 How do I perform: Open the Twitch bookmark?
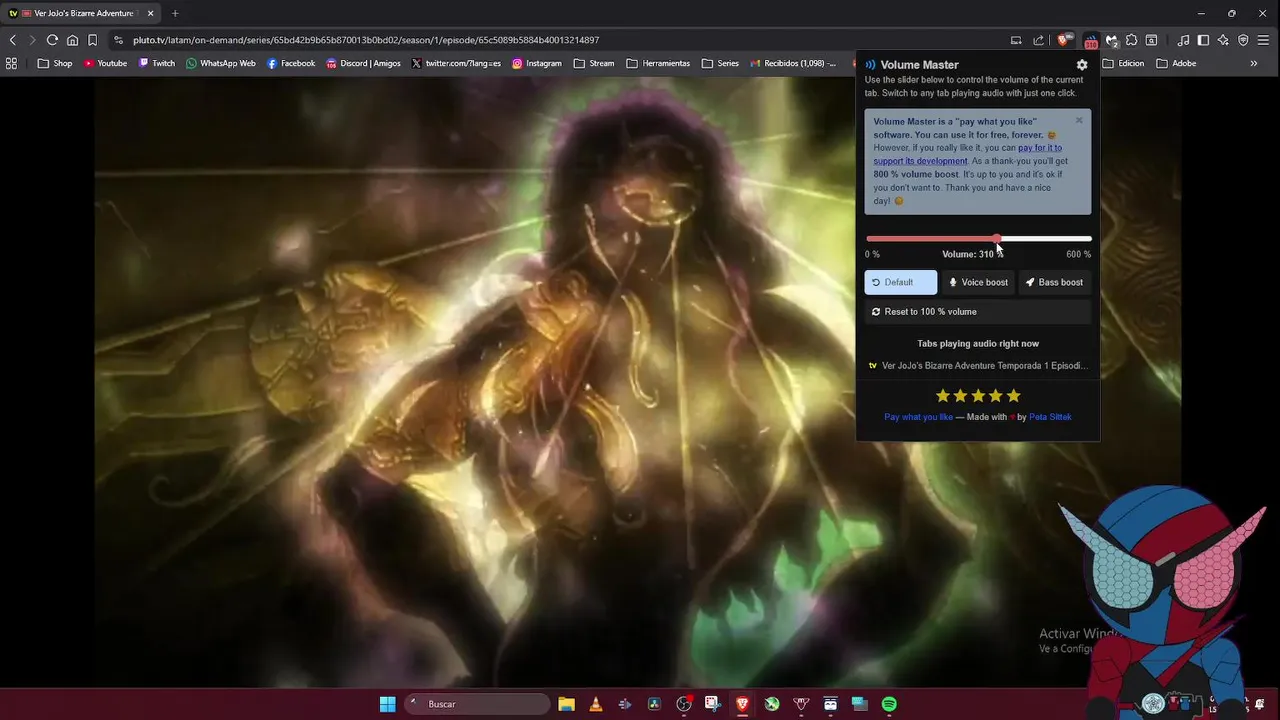(157, 63)
